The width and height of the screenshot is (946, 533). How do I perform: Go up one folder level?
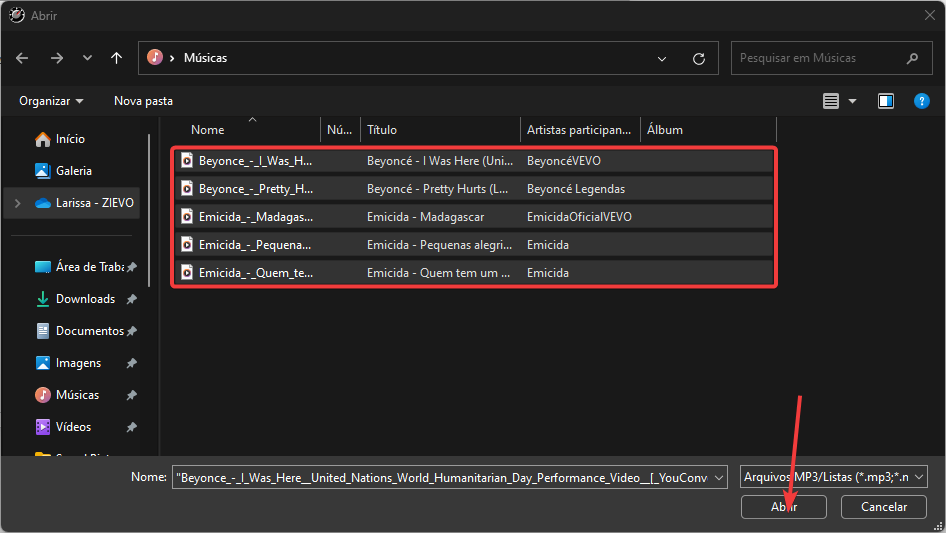coord(116,58)
